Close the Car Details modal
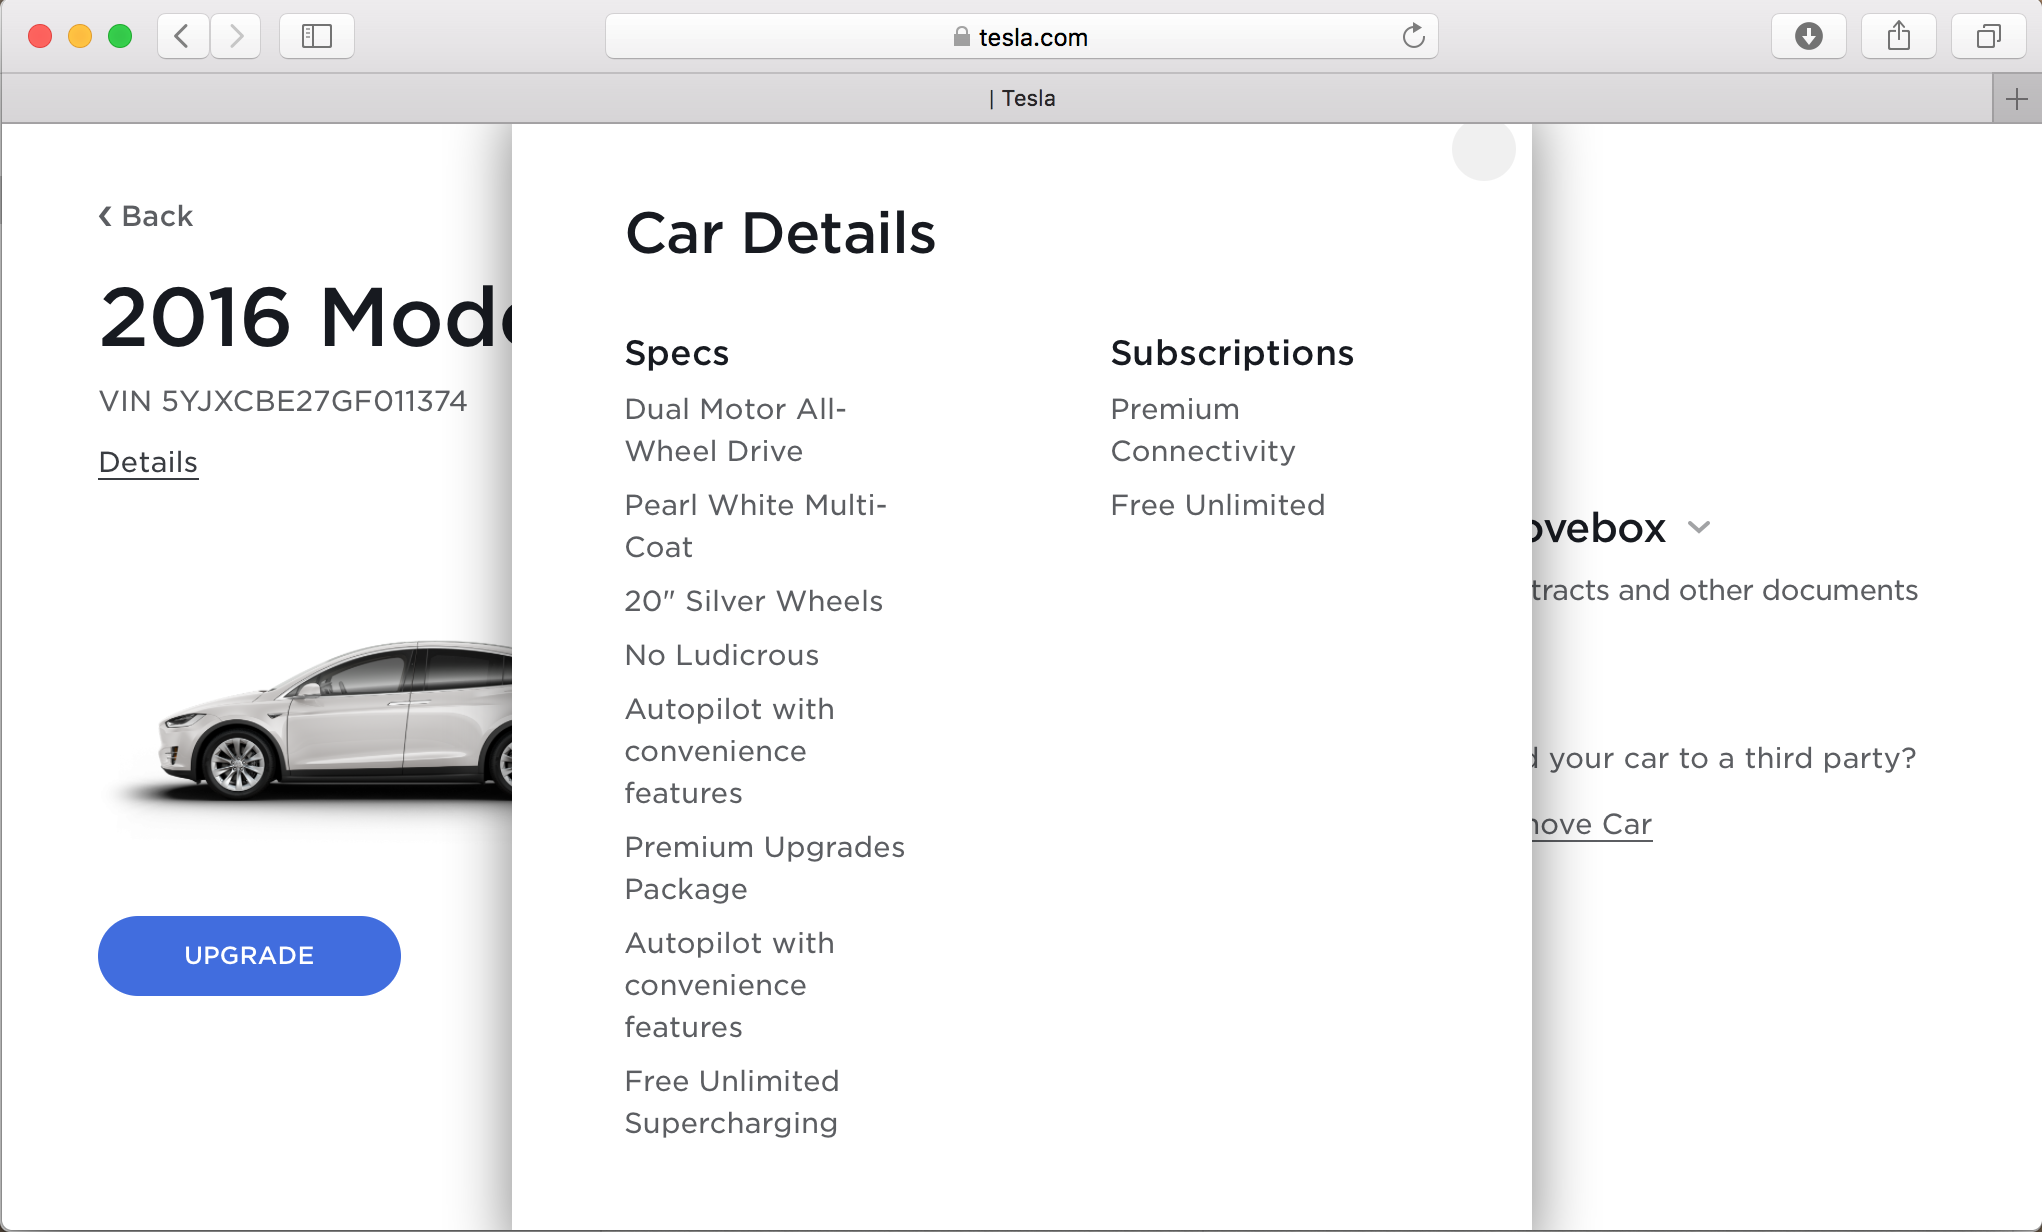The height and width of the screenshot is (1232, 2042). click(x=1483, y=150)
